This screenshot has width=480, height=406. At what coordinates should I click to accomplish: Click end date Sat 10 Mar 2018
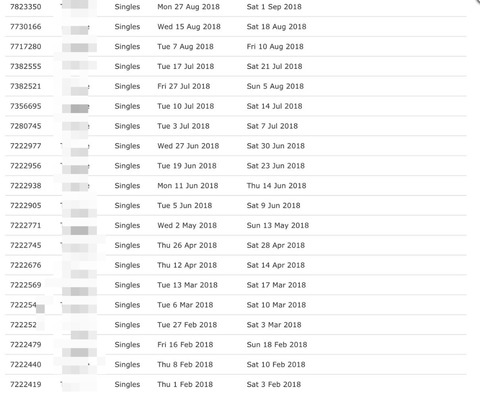(x=276, y=305)
